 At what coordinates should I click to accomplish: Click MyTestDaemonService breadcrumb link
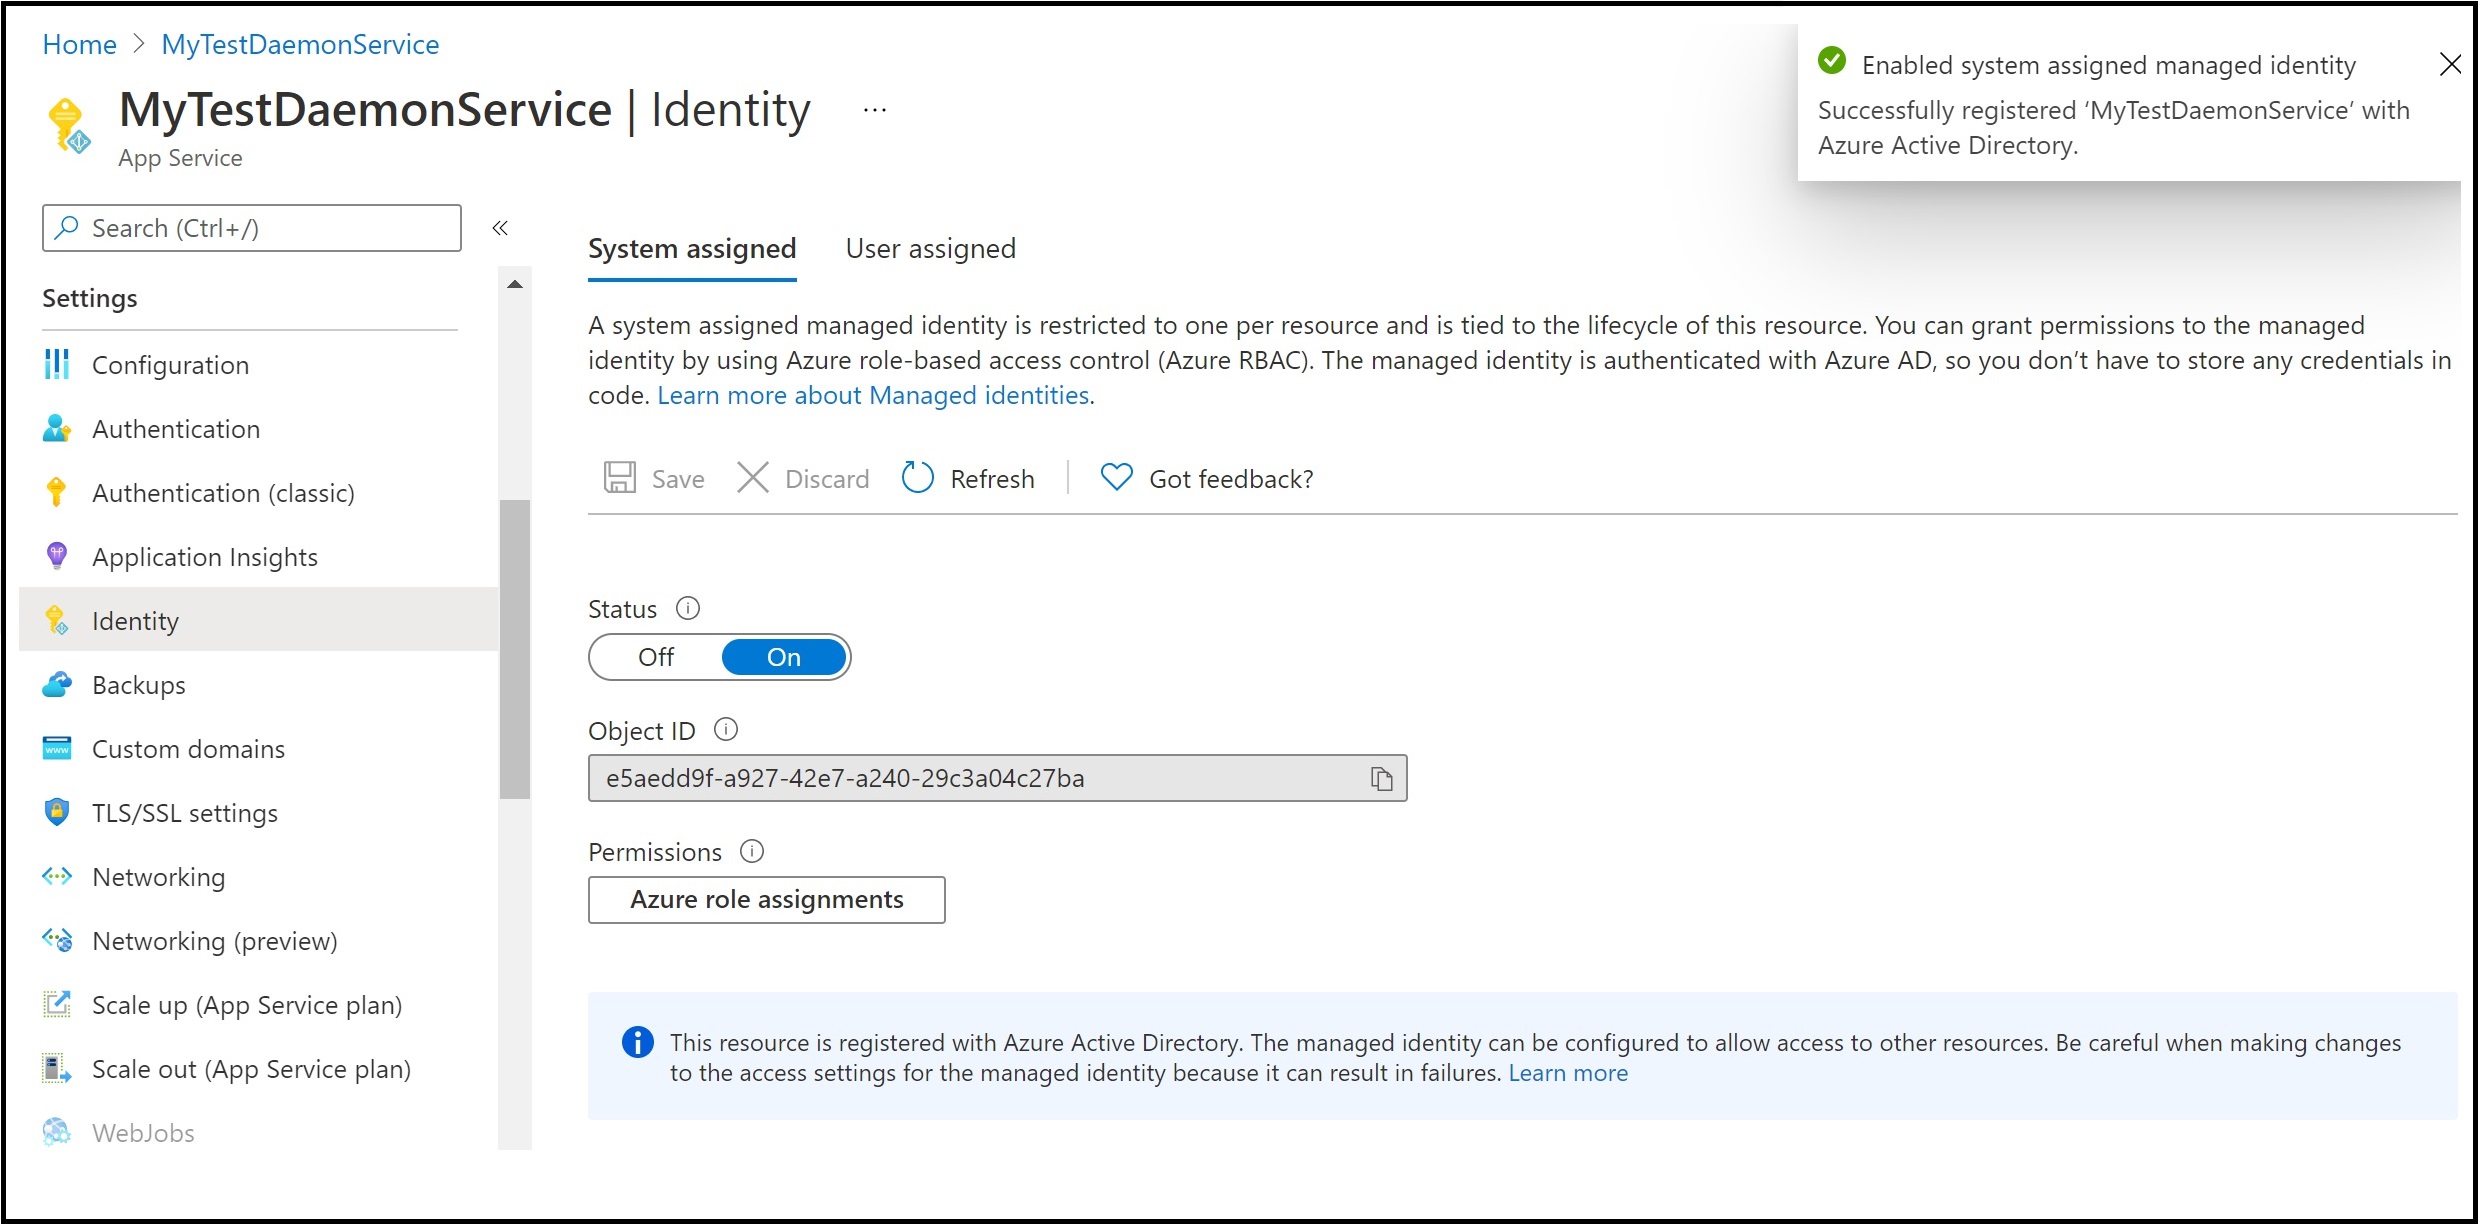coord(300,45)
